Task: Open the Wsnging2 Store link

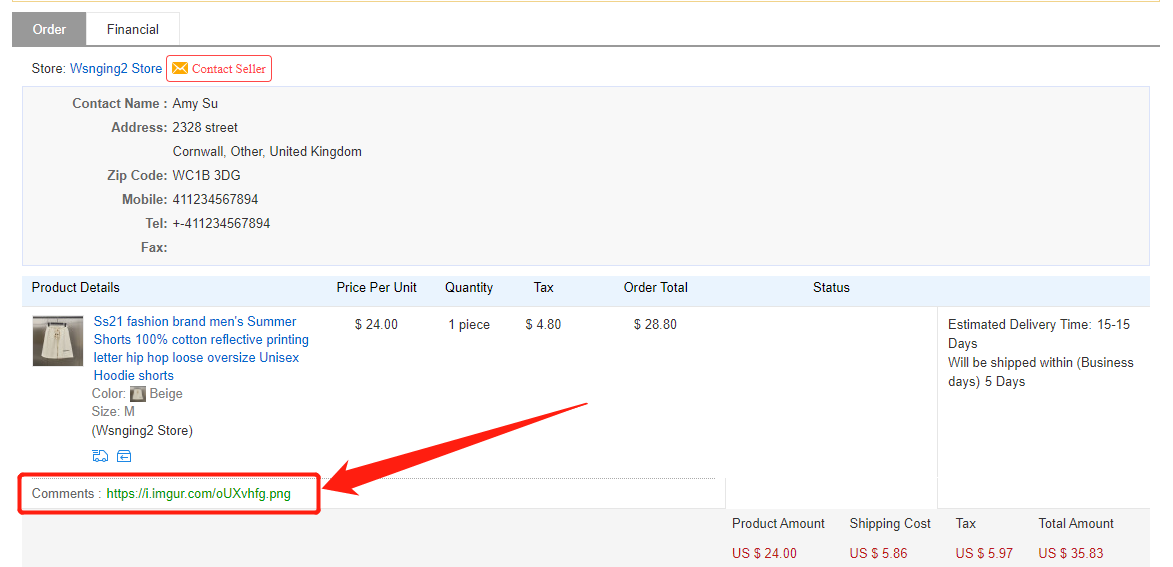Action: coord(116,69)
